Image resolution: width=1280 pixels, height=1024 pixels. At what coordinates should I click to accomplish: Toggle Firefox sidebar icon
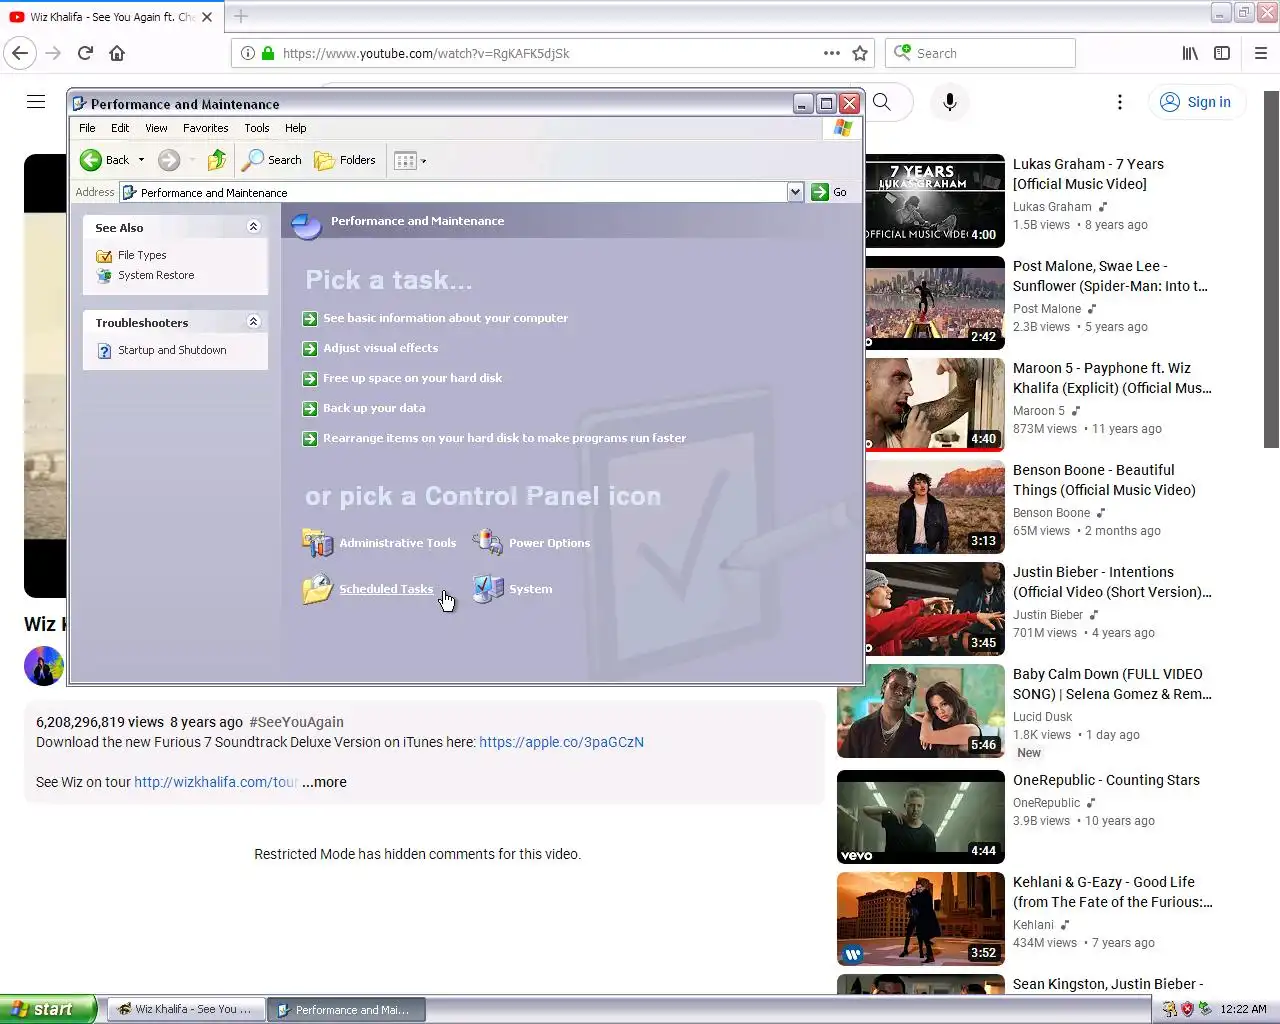pos(1222,53)
